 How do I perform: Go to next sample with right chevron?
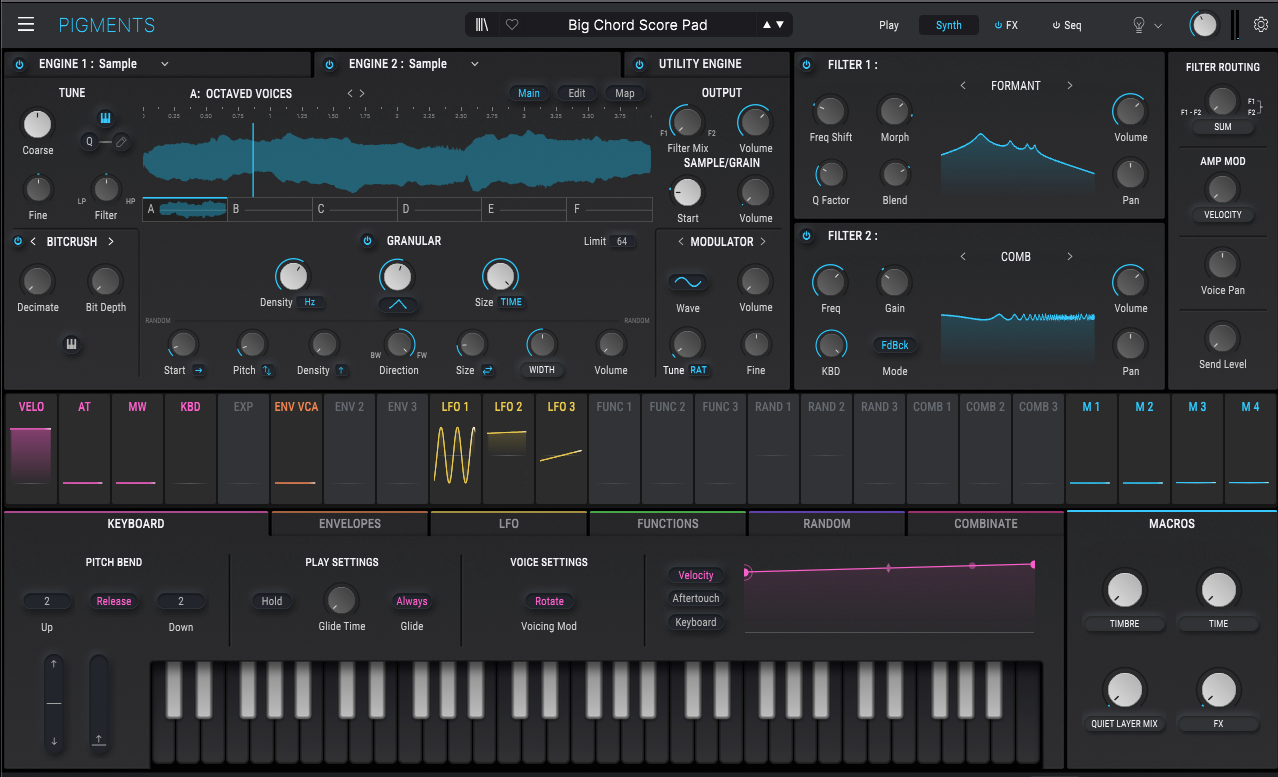[362, 94]
